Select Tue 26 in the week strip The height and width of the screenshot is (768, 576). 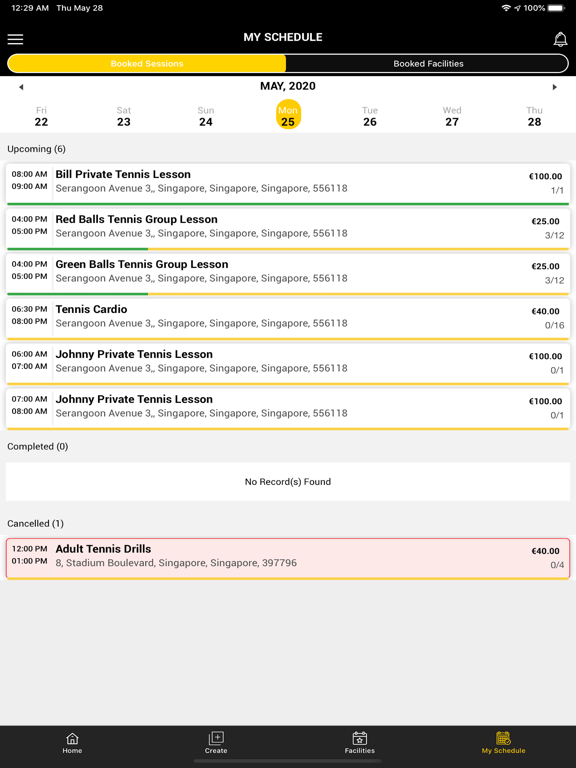click(370, 117)
